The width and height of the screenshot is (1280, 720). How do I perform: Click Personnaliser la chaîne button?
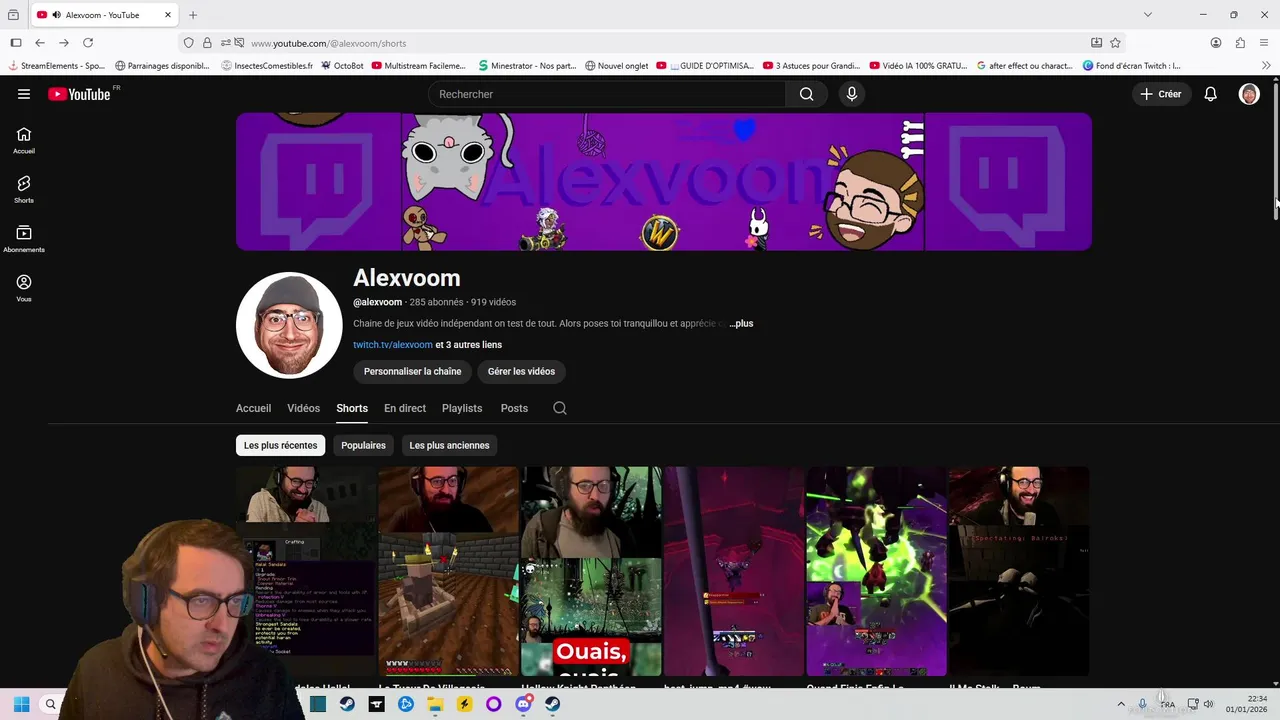coord(412,371)
